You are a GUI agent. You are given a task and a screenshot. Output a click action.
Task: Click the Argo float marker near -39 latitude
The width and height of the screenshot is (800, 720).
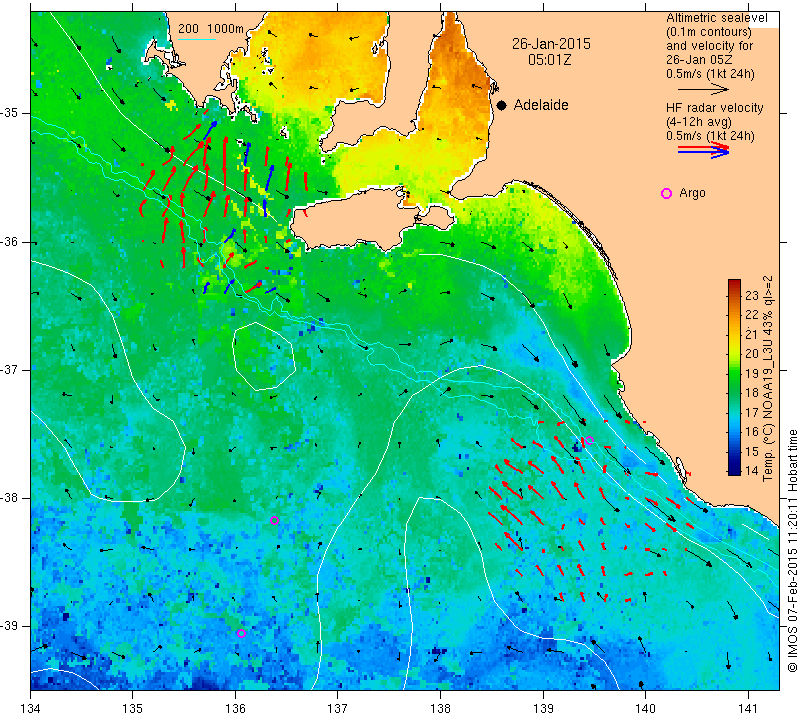click(241, 633)
